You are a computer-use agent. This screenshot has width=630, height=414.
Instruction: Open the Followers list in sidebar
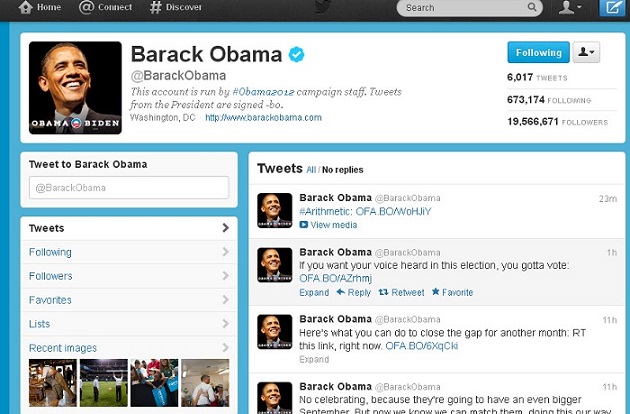(129, 276)
